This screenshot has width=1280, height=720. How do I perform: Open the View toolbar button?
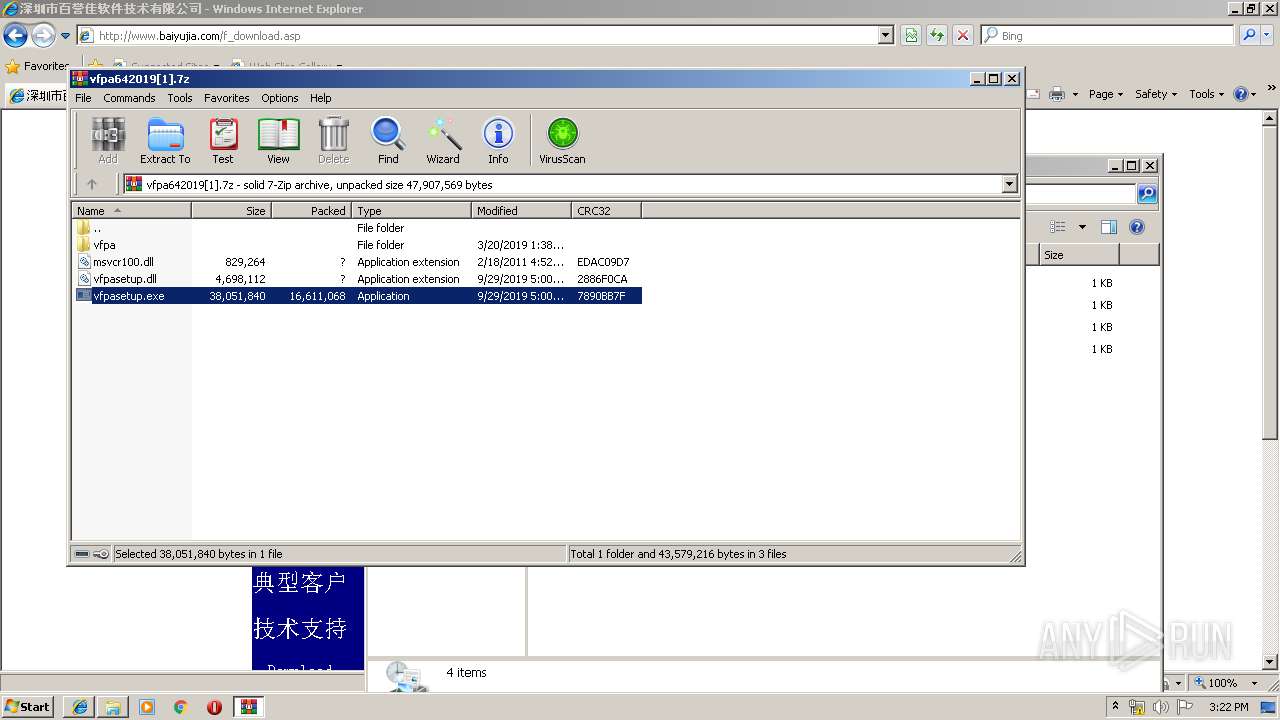278,141
